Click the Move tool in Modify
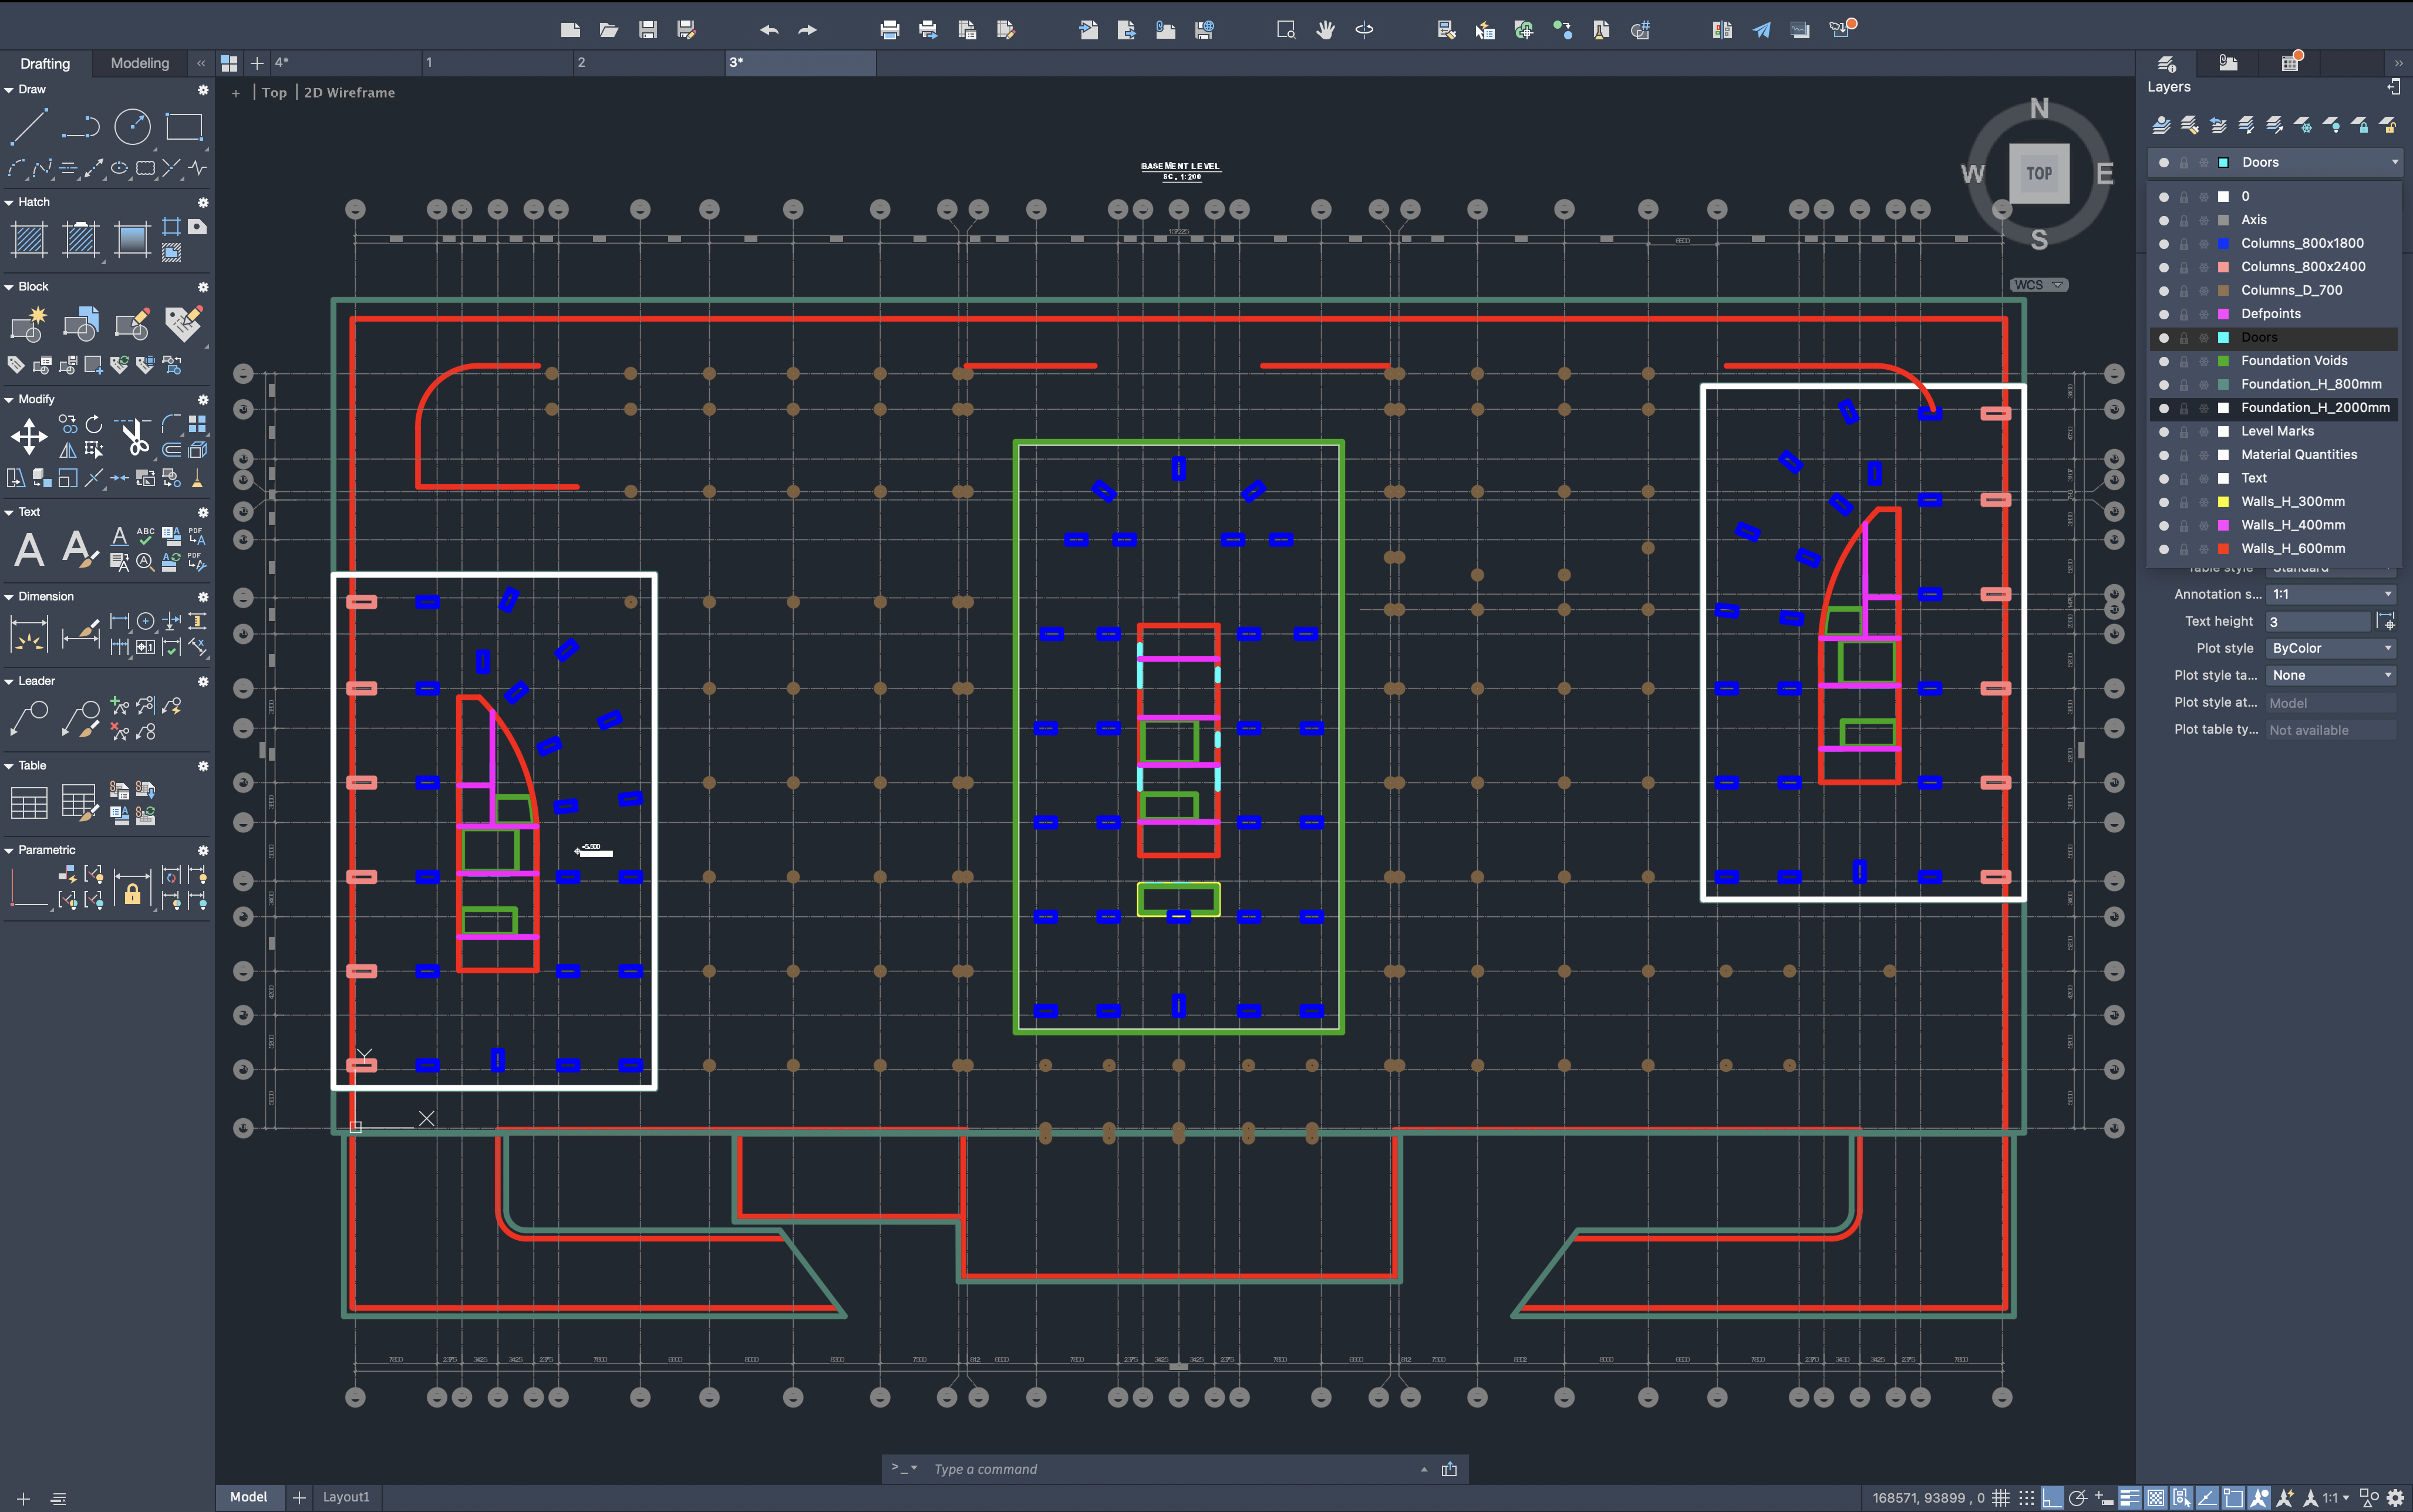This screenshot has height=1512, width=2413. [29, 437]
